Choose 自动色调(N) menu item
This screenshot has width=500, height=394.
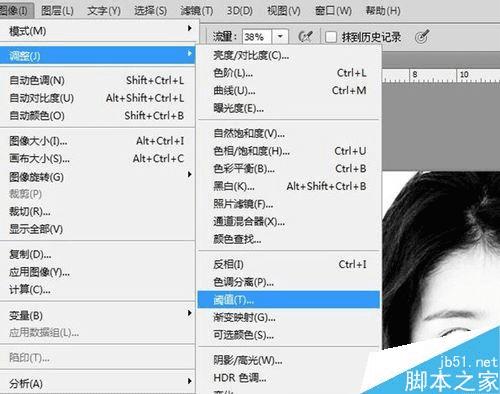[x=97, y=80]
